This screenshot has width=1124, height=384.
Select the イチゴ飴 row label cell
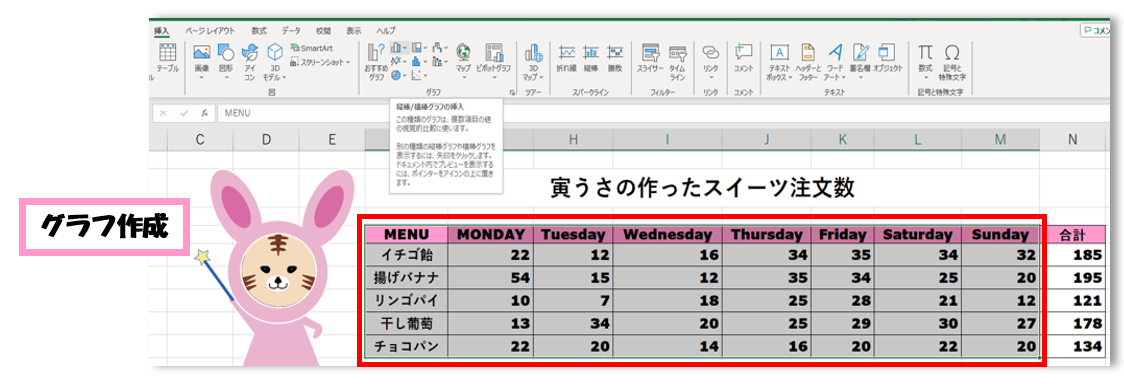point(406,254)
